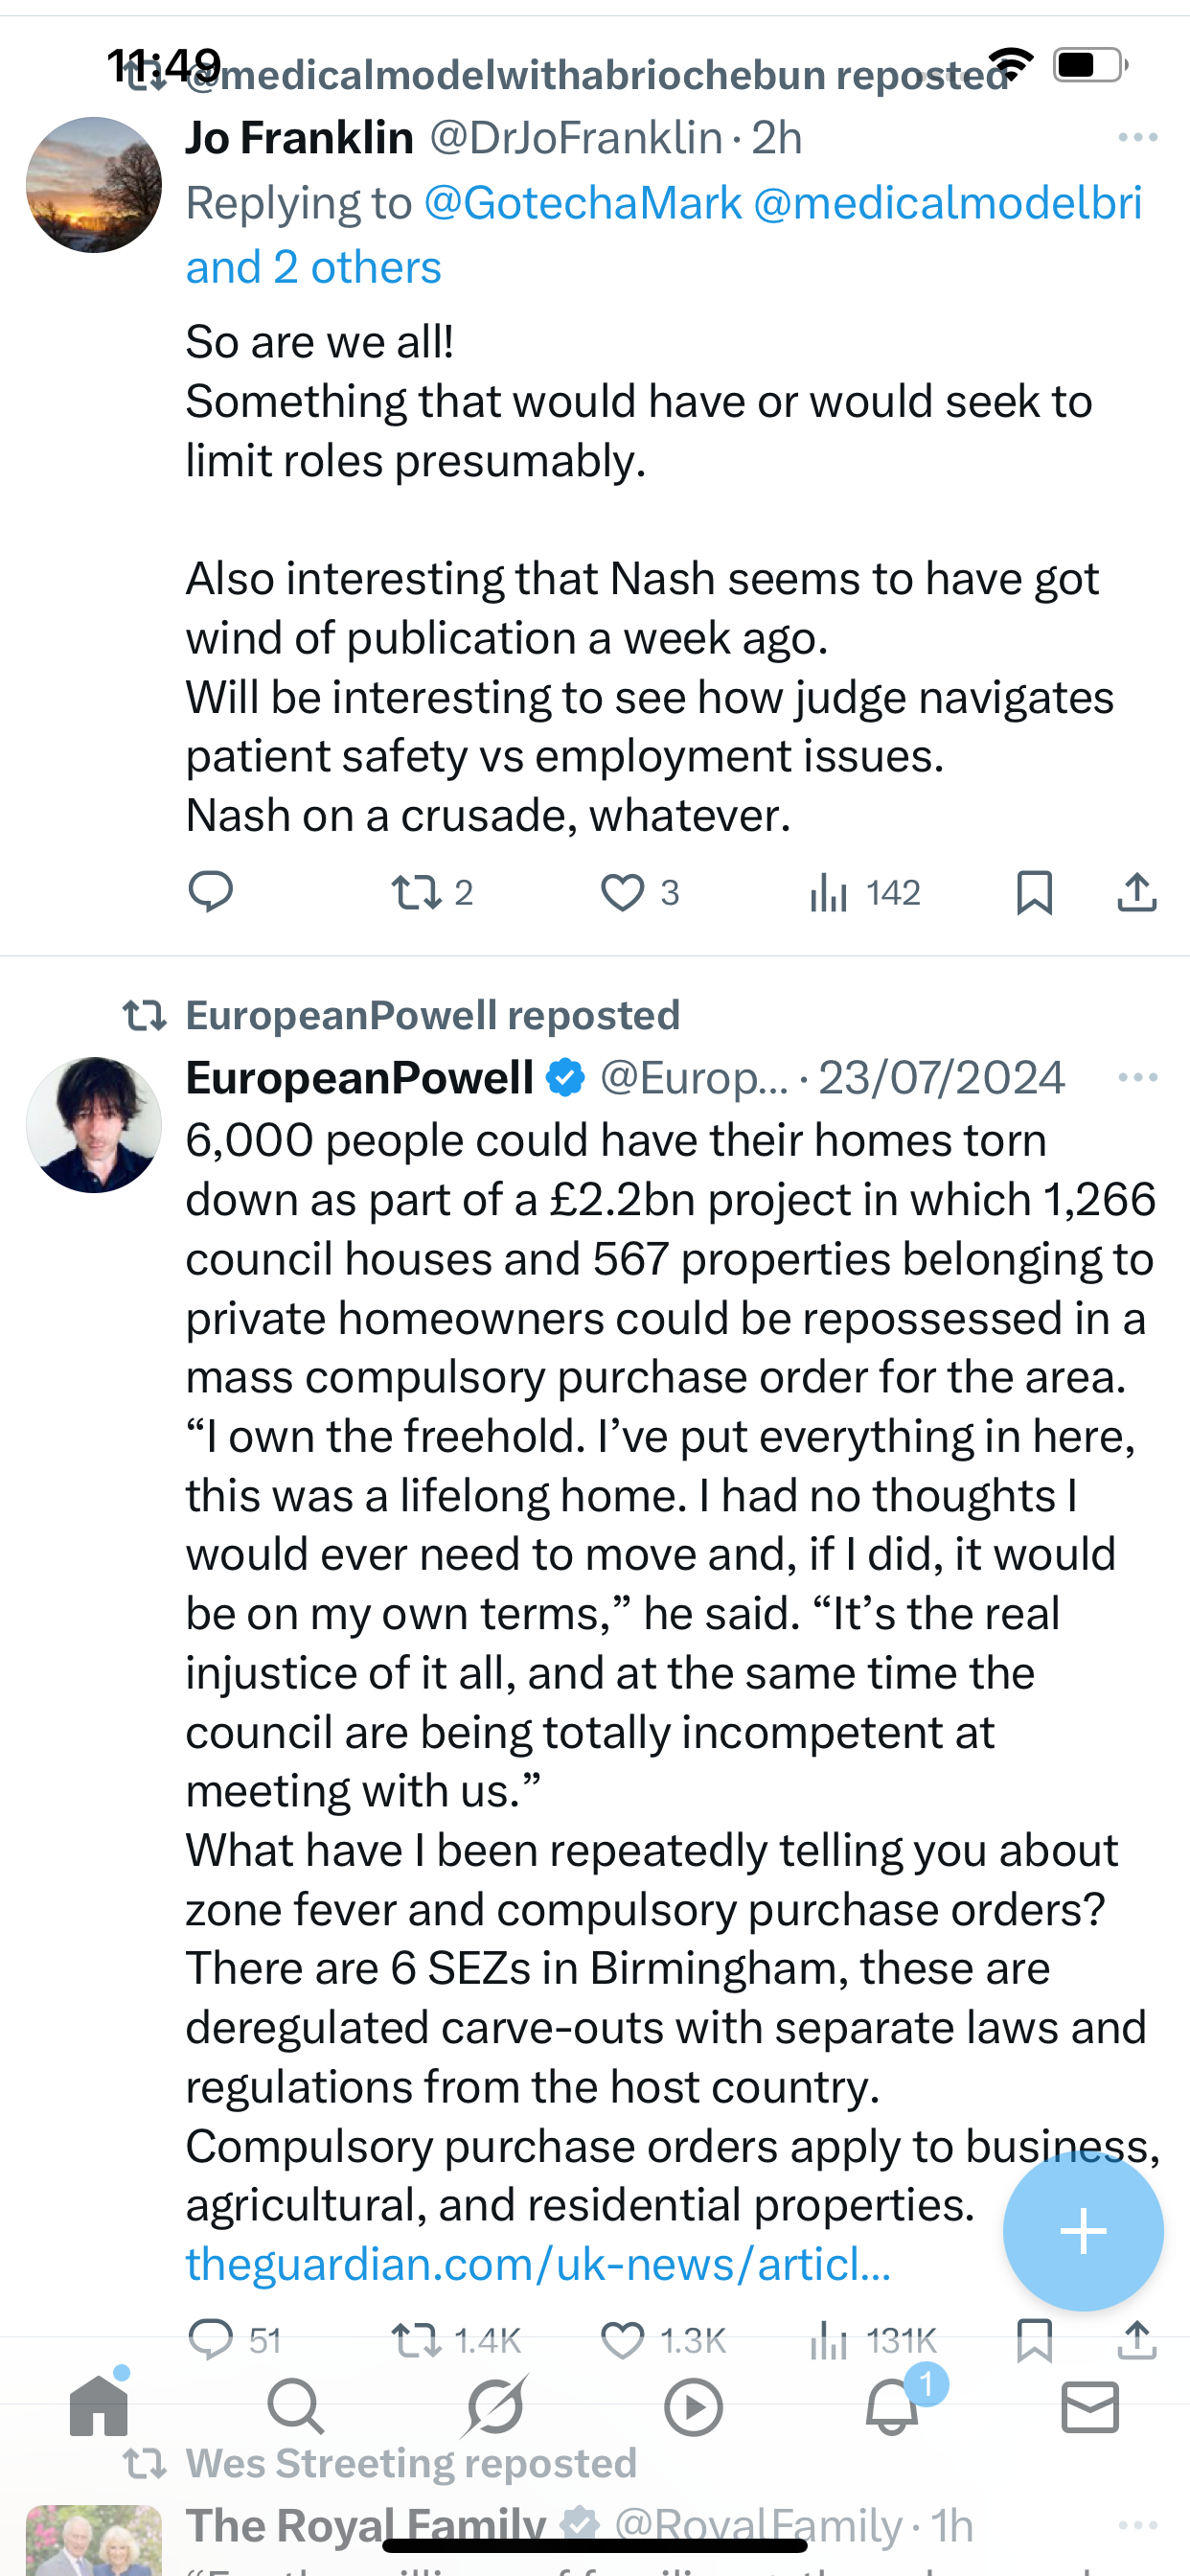Open the Notifications bell
The width and height of the screenshot is (1190, 2576).
point(892,2406)
